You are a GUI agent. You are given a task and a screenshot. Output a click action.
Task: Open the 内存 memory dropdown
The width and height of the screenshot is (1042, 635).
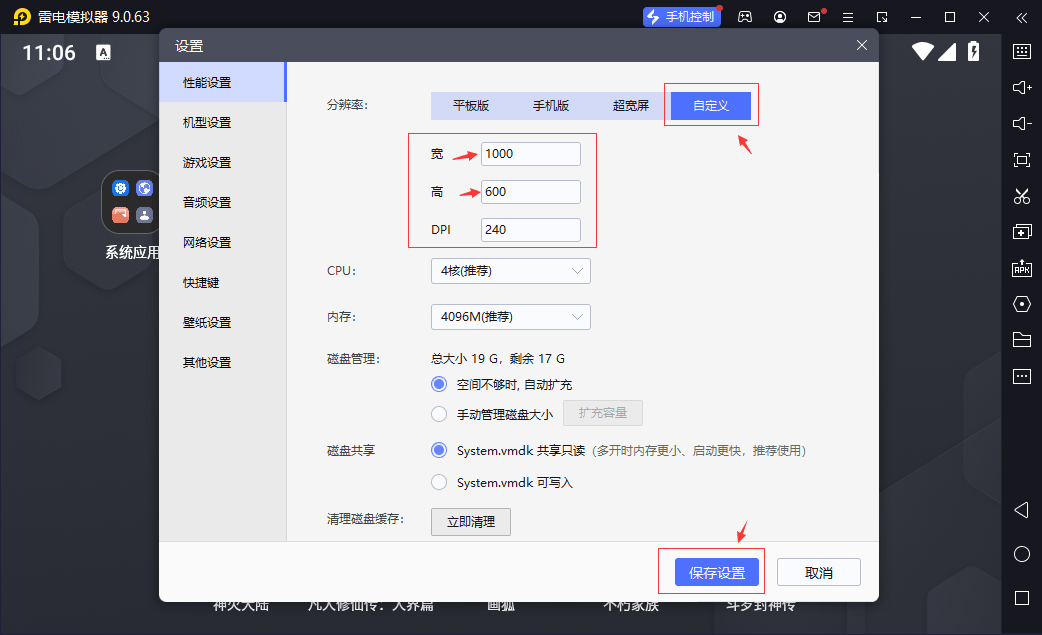(x=510, y=317)
